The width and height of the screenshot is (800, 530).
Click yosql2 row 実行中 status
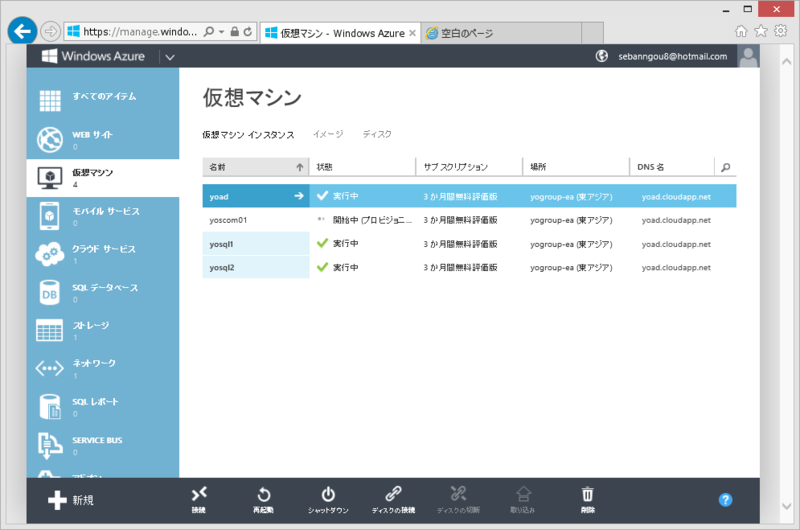(x=345, y=267)
